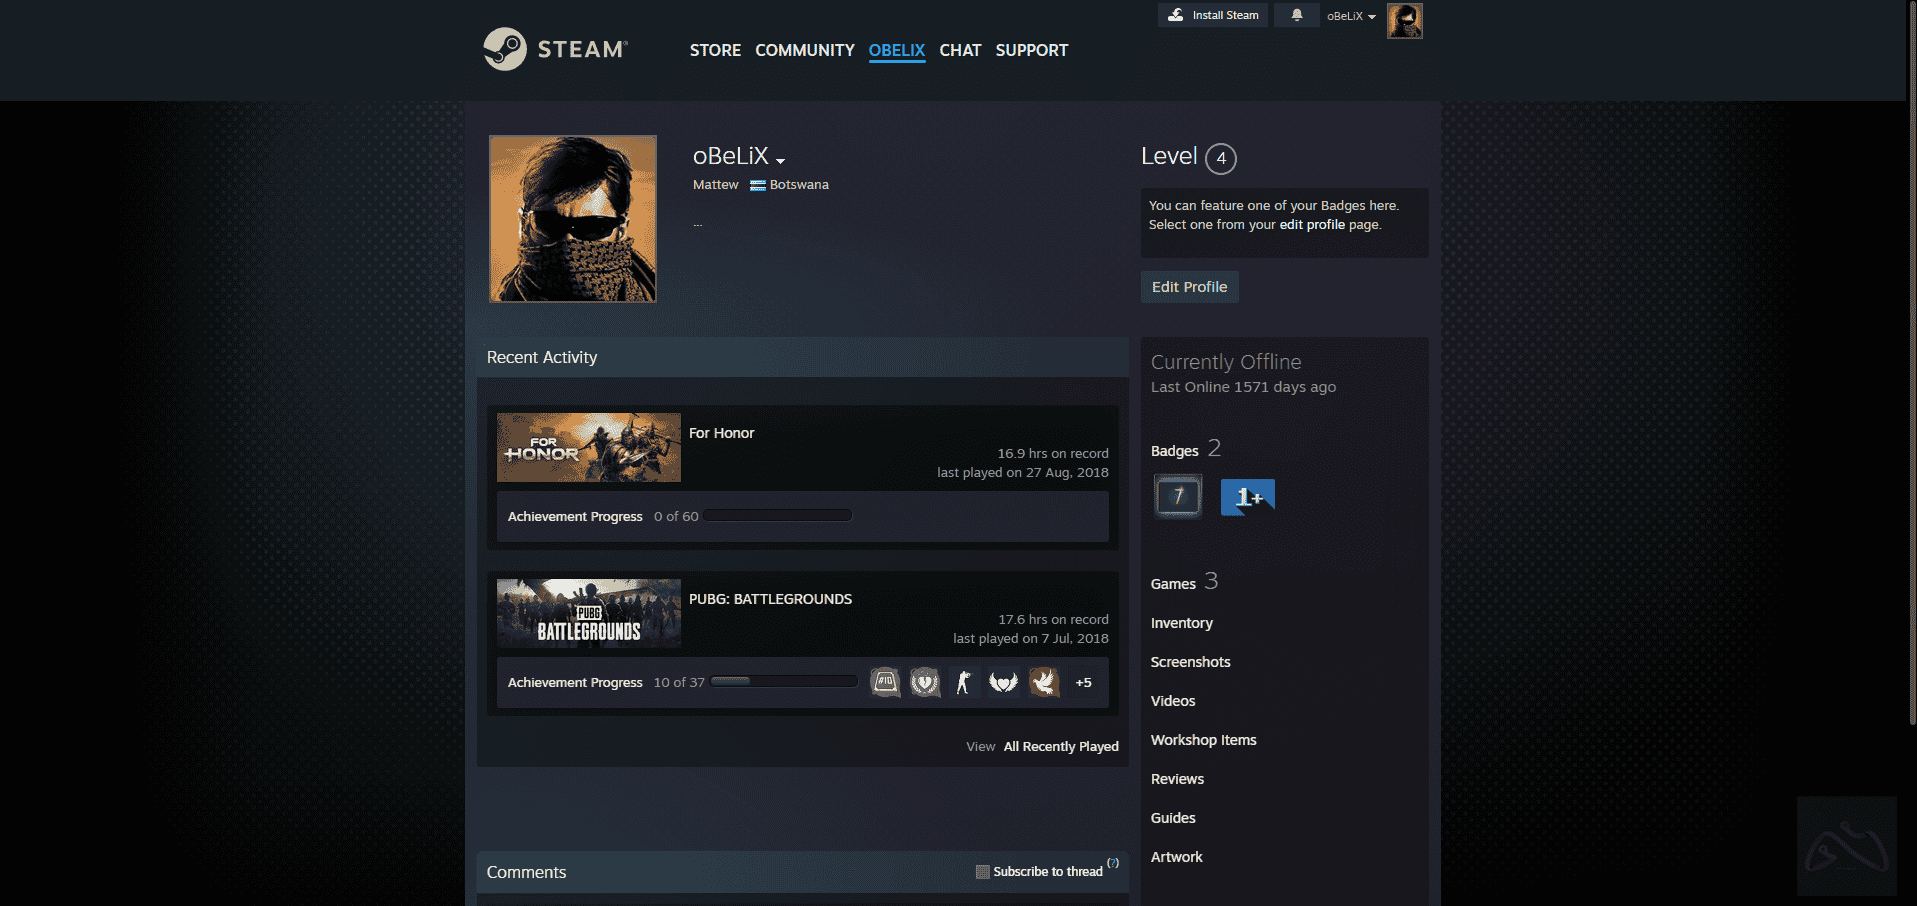Click the Subscribe to thread help icon
This screenshot has width=1917, height=906.
(x=1113, y=863)
